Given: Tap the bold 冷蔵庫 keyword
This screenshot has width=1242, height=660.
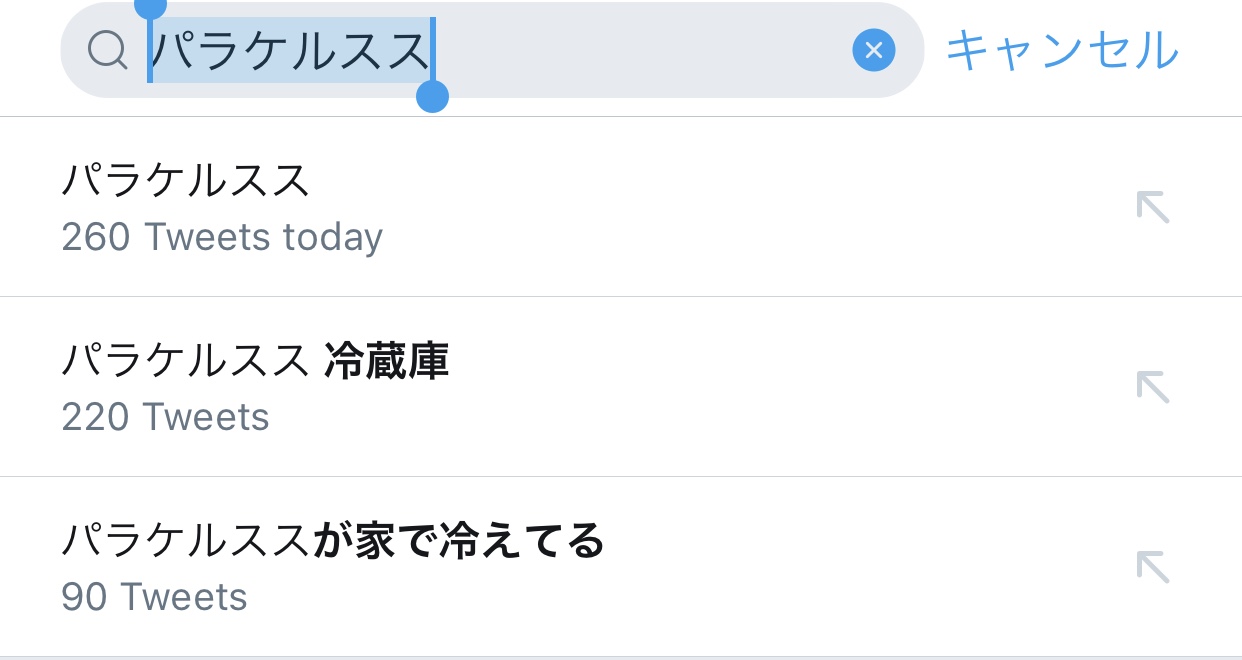Looking at the screenshot, I should pyautogui.click(x=387, y=361).
